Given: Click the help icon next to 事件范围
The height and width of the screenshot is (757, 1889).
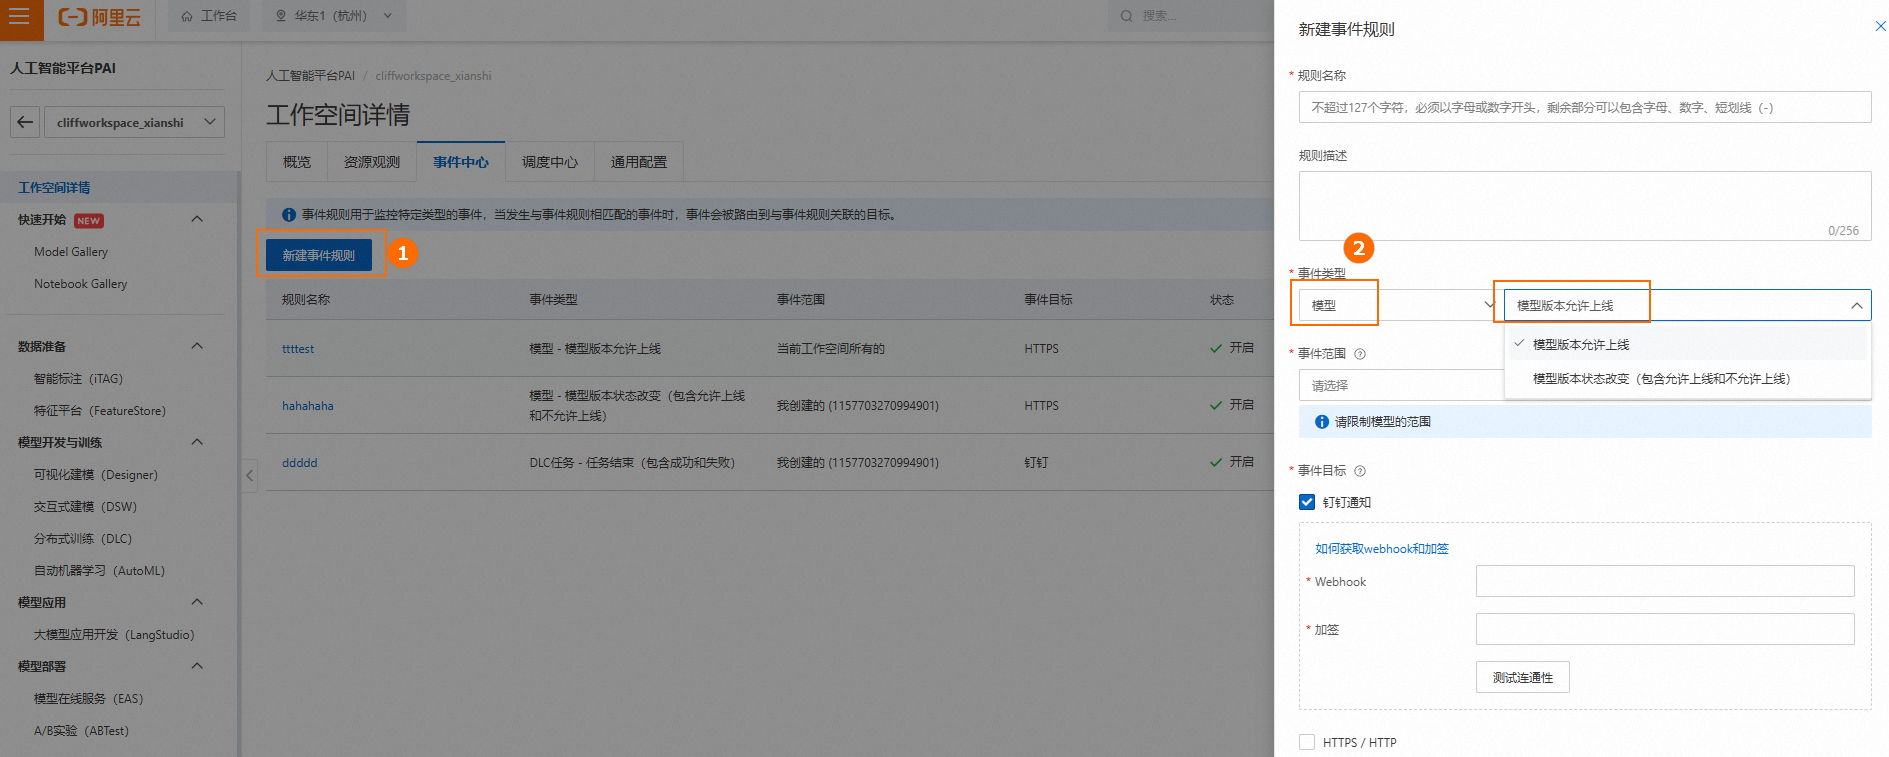Looking at the screenshot, I should point(1360,354).
